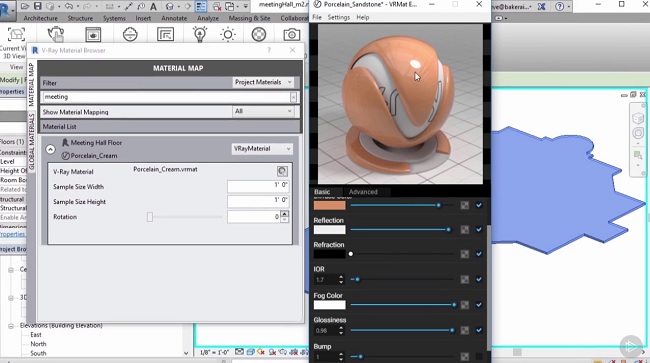Click the sun settings icon in ribbon
This screenshot has height=363, width=650.
(x=228, y=34)
